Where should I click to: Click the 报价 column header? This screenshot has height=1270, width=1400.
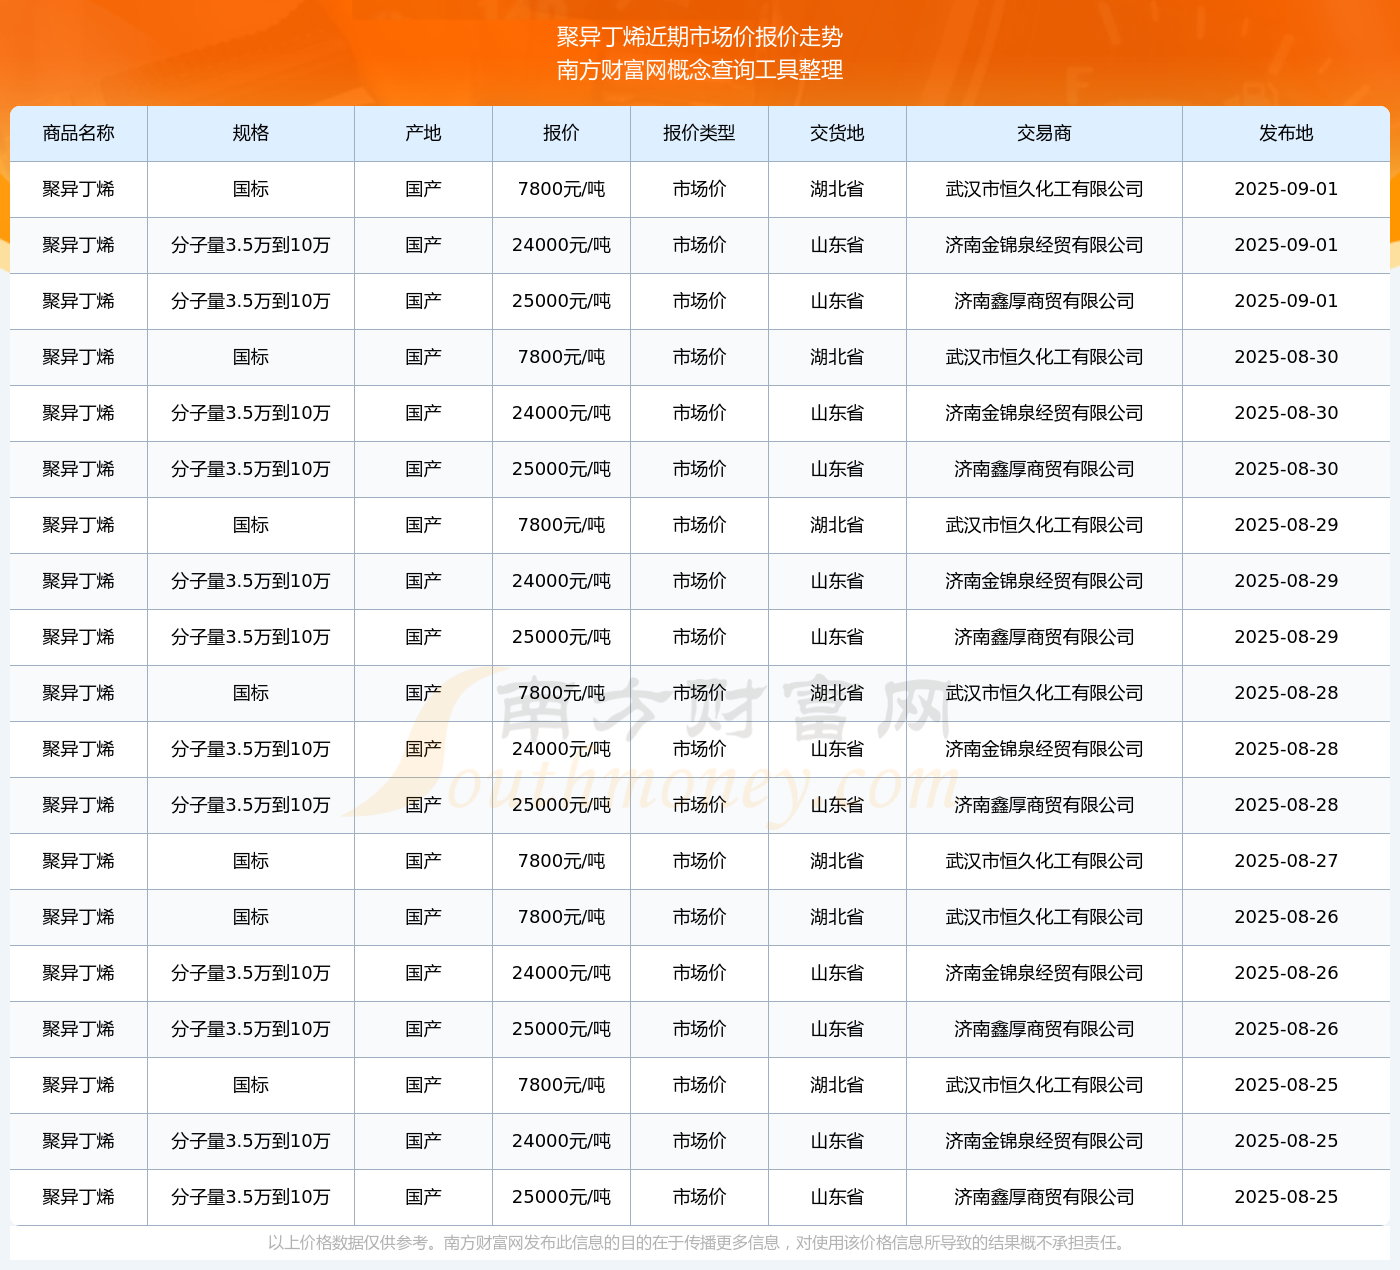pyautogui.click(x=561, y=133)
